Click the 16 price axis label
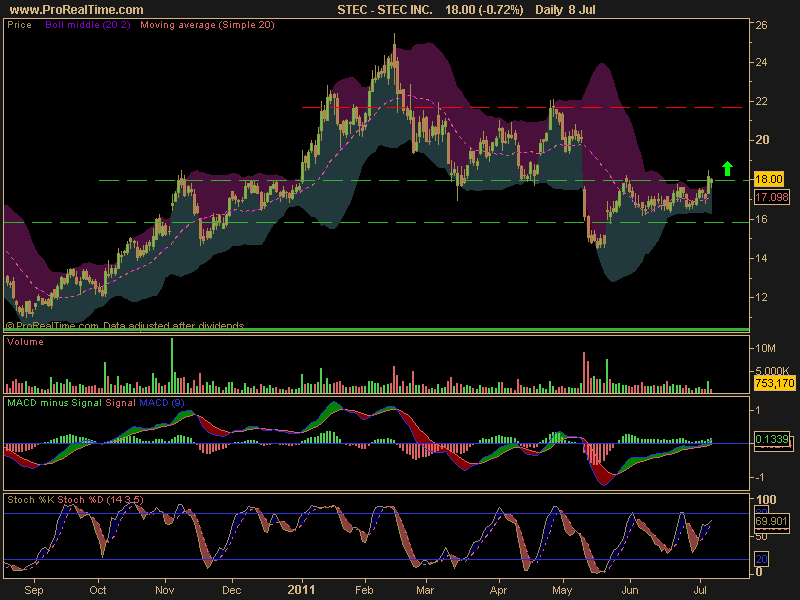The width and height of the screenshot is (800, 600). (x=761, y=219)
